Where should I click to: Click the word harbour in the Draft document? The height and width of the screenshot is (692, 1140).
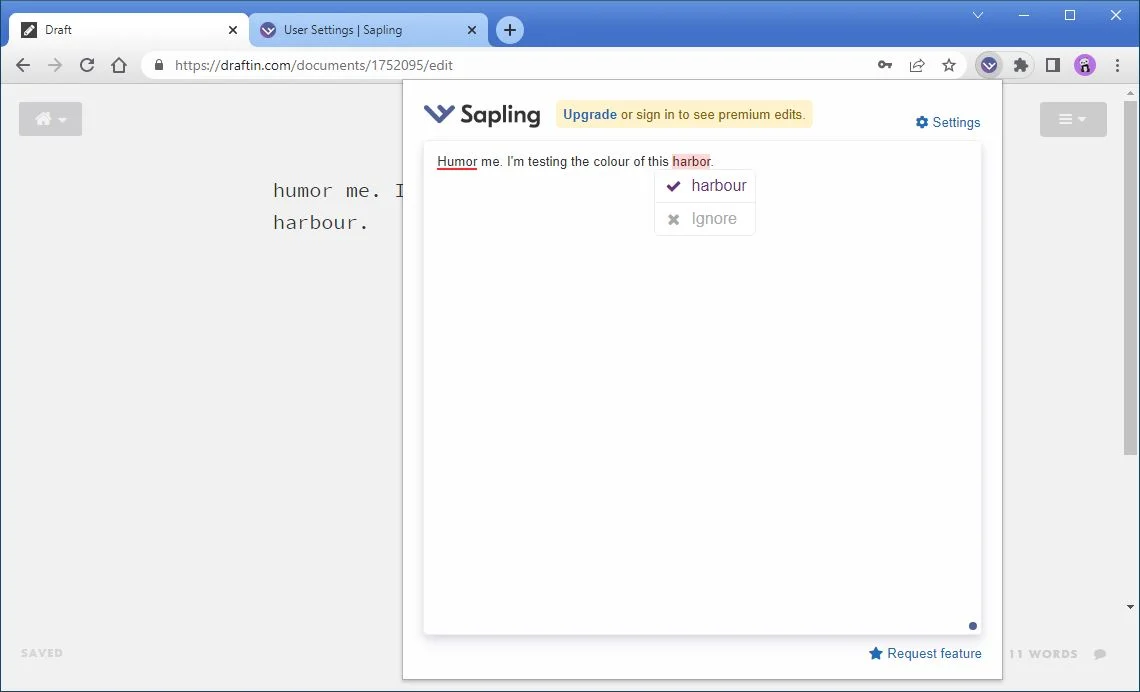pyautogui.click(x=315, y=222)
